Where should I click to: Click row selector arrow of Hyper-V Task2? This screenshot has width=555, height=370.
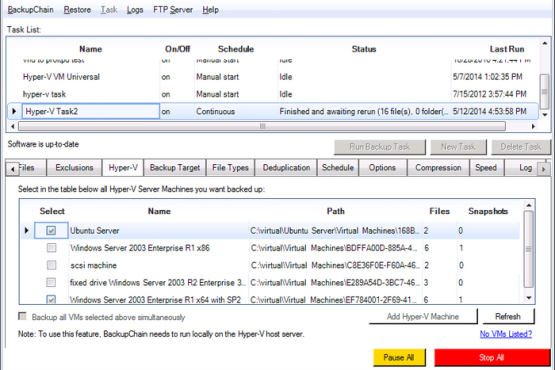tap(14, 111)
